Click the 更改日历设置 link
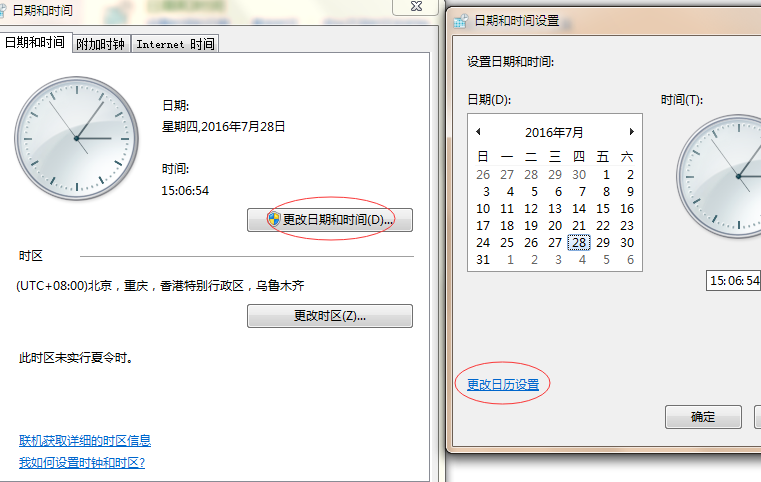 coord(503,384)
